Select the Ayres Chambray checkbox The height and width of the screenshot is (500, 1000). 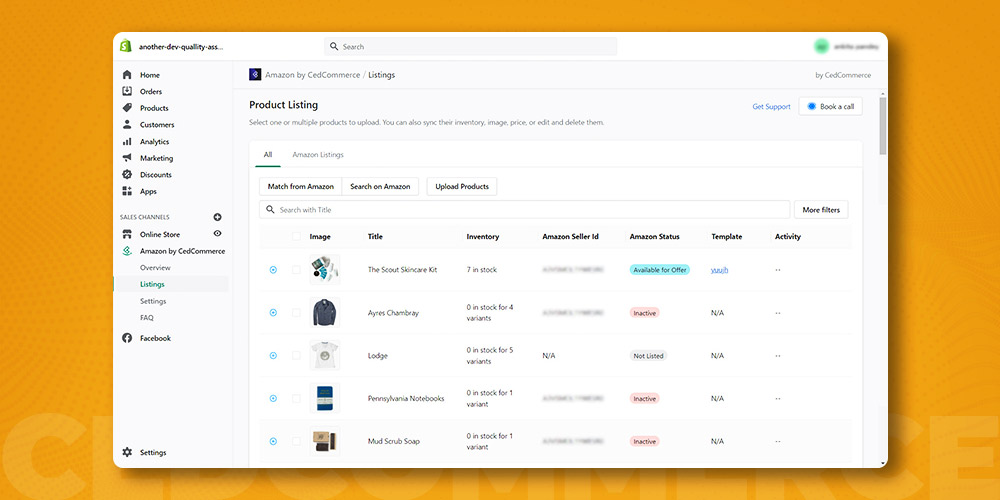296,312
